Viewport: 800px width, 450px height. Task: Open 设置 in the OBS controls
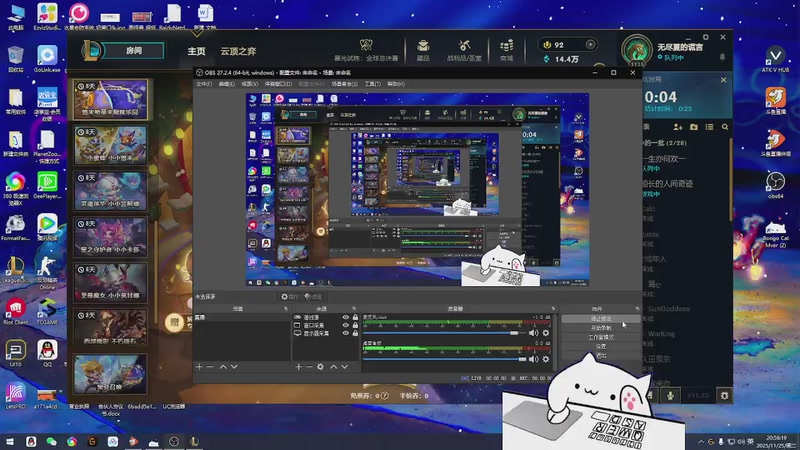coord(601,346)
